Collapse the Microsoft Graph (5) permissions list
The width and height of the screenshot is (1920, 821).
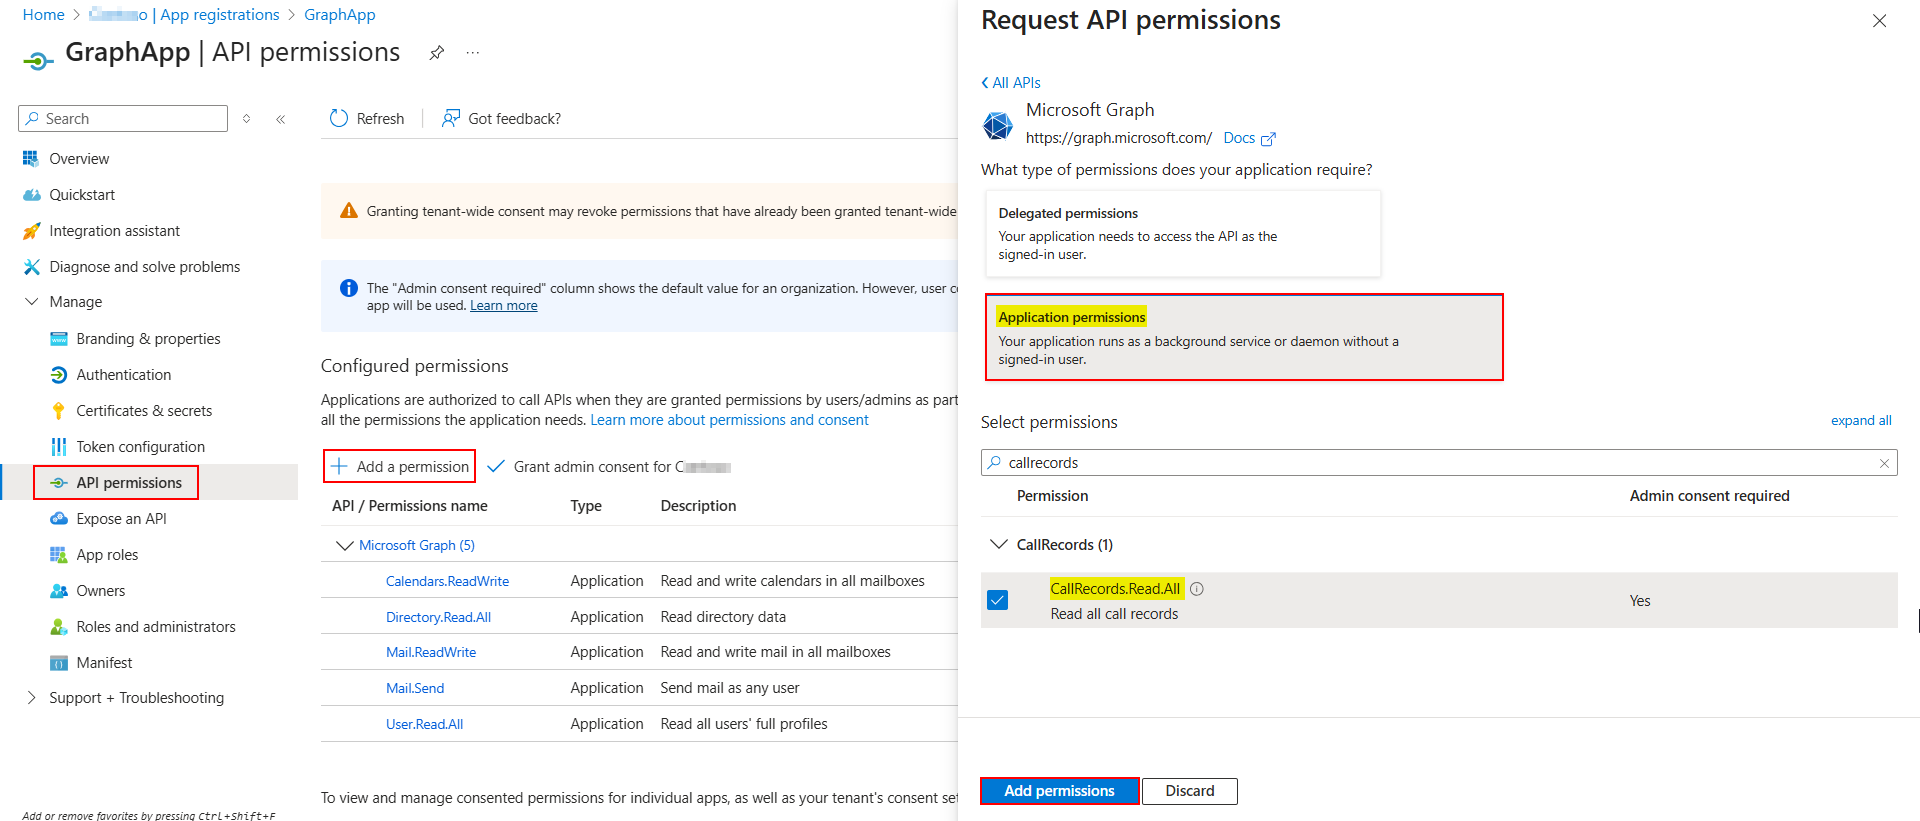pyautogui.click(x=344, y=545)
